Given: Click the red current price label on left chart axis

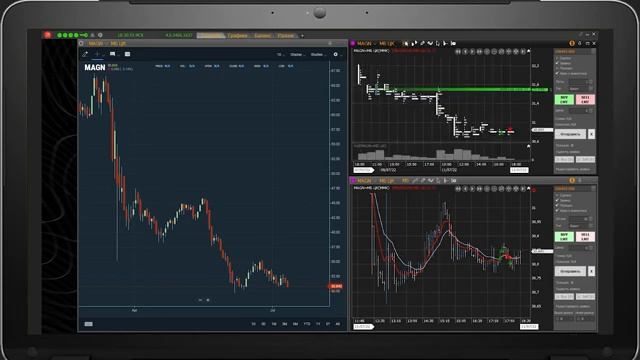Looking at the screenshot, I should tap(336, 286).
